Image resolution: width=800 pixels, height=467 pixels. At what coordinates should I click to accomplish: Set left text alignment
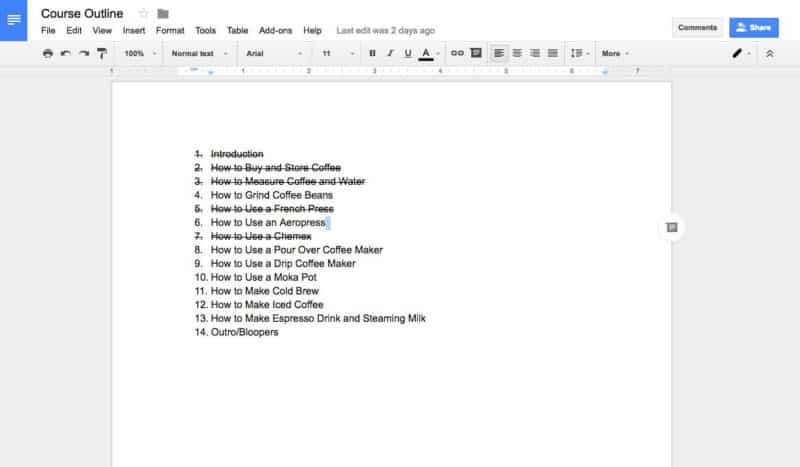(x=499, y=53)
